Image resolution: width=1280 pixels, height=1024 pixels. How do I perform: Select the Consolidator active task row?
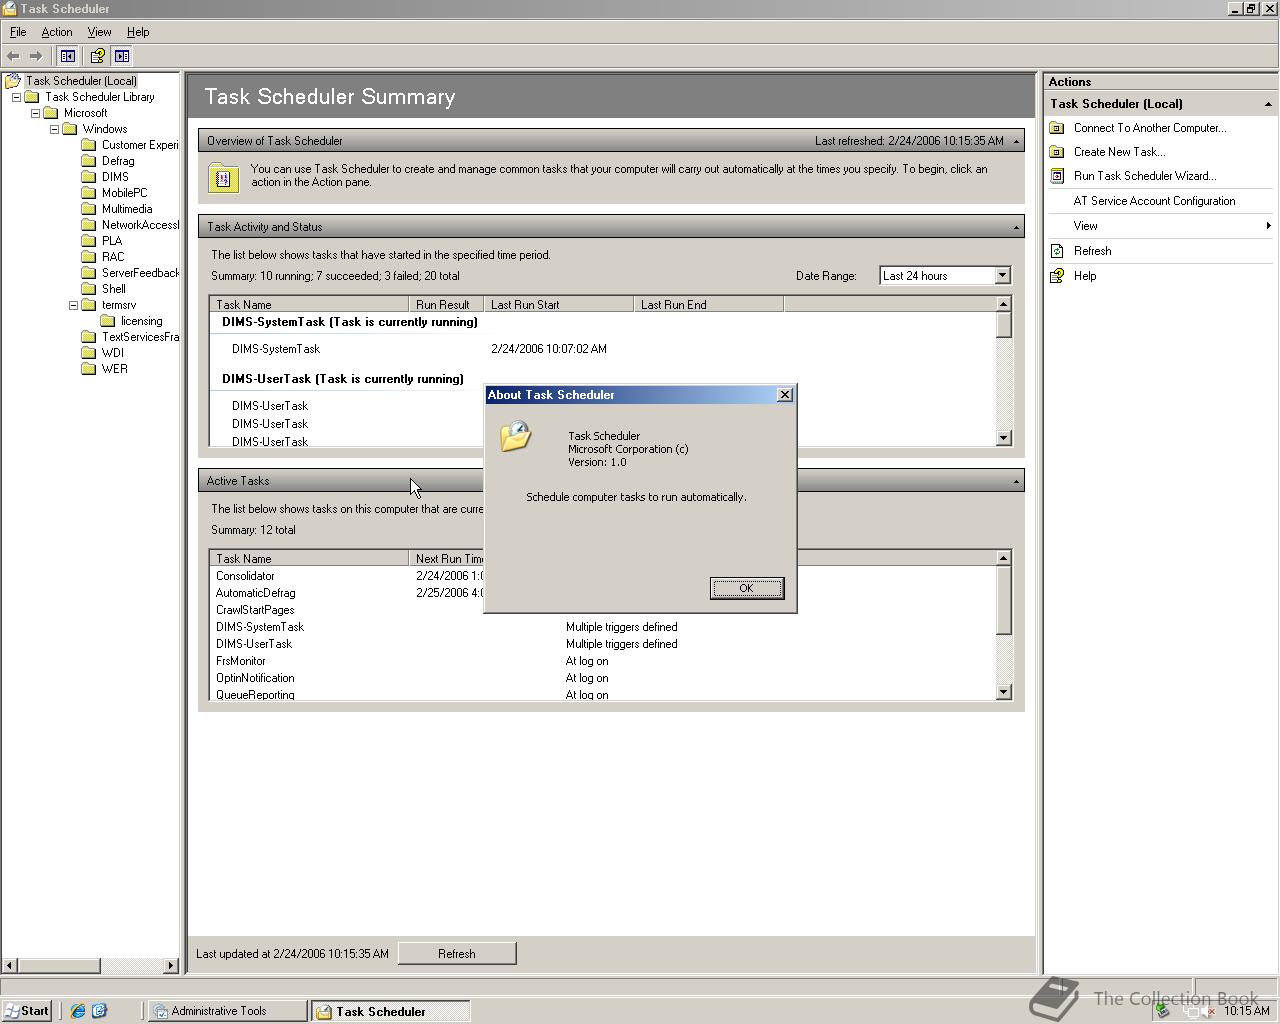click(603, 576)
